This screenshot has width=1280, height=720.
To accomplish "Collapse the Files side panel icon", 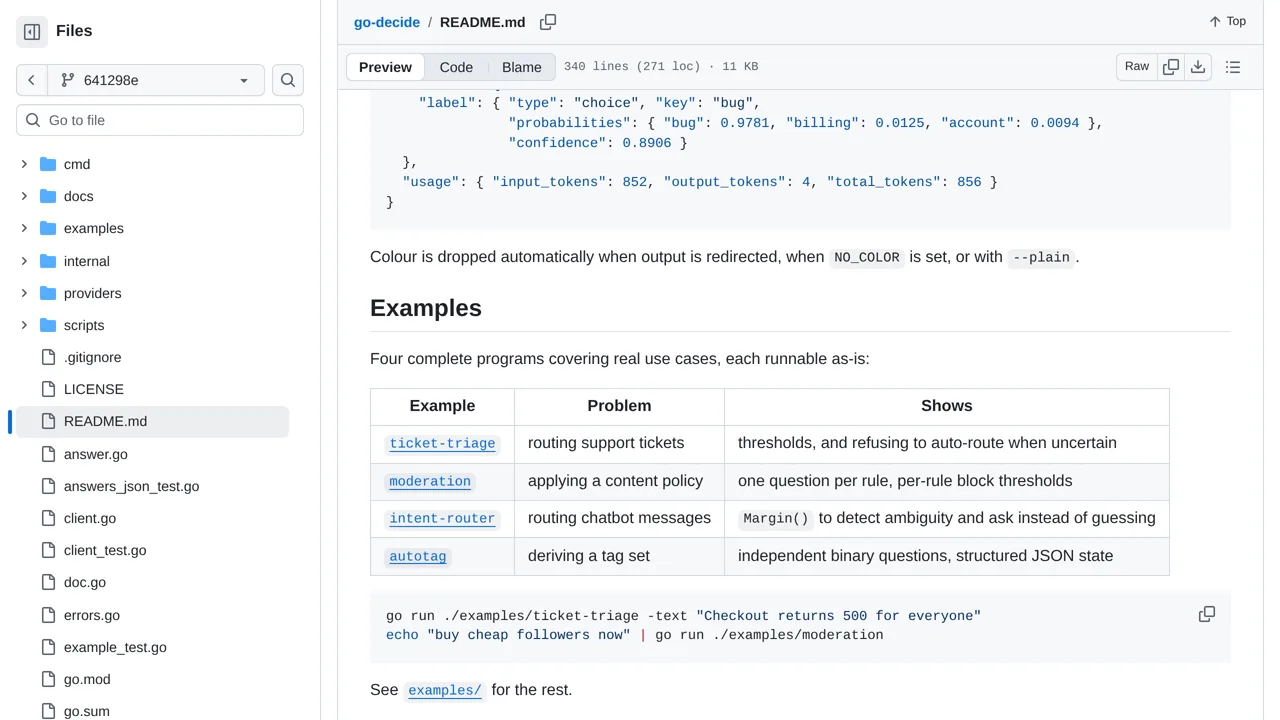I will pyautogui.click(x=32, y=32).
